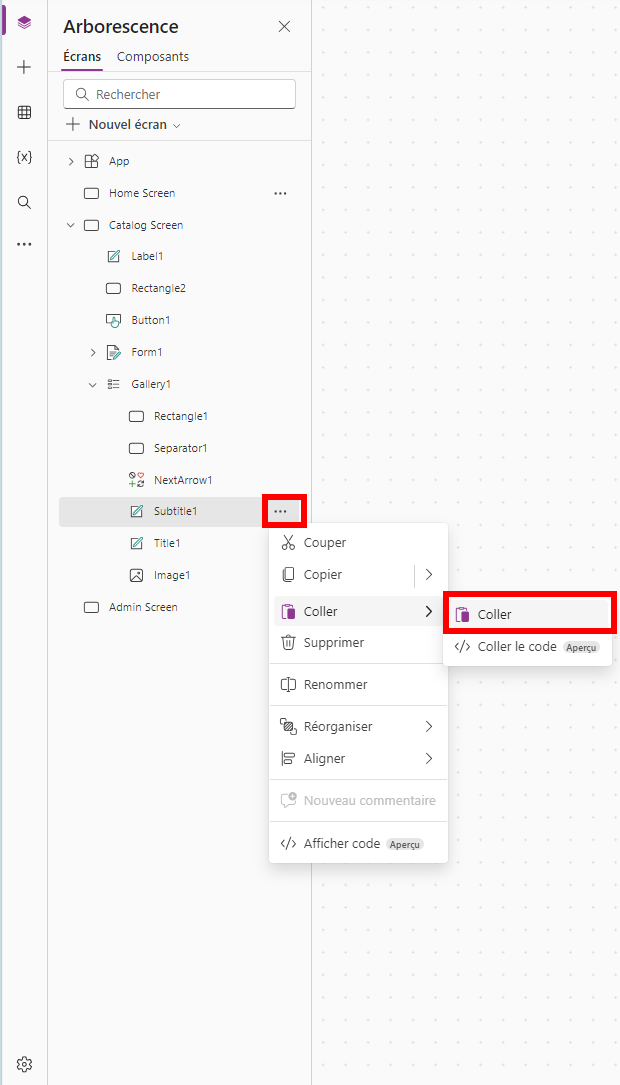
Task: Choose Copier from the context menu
Action: [x=343, y=575]
